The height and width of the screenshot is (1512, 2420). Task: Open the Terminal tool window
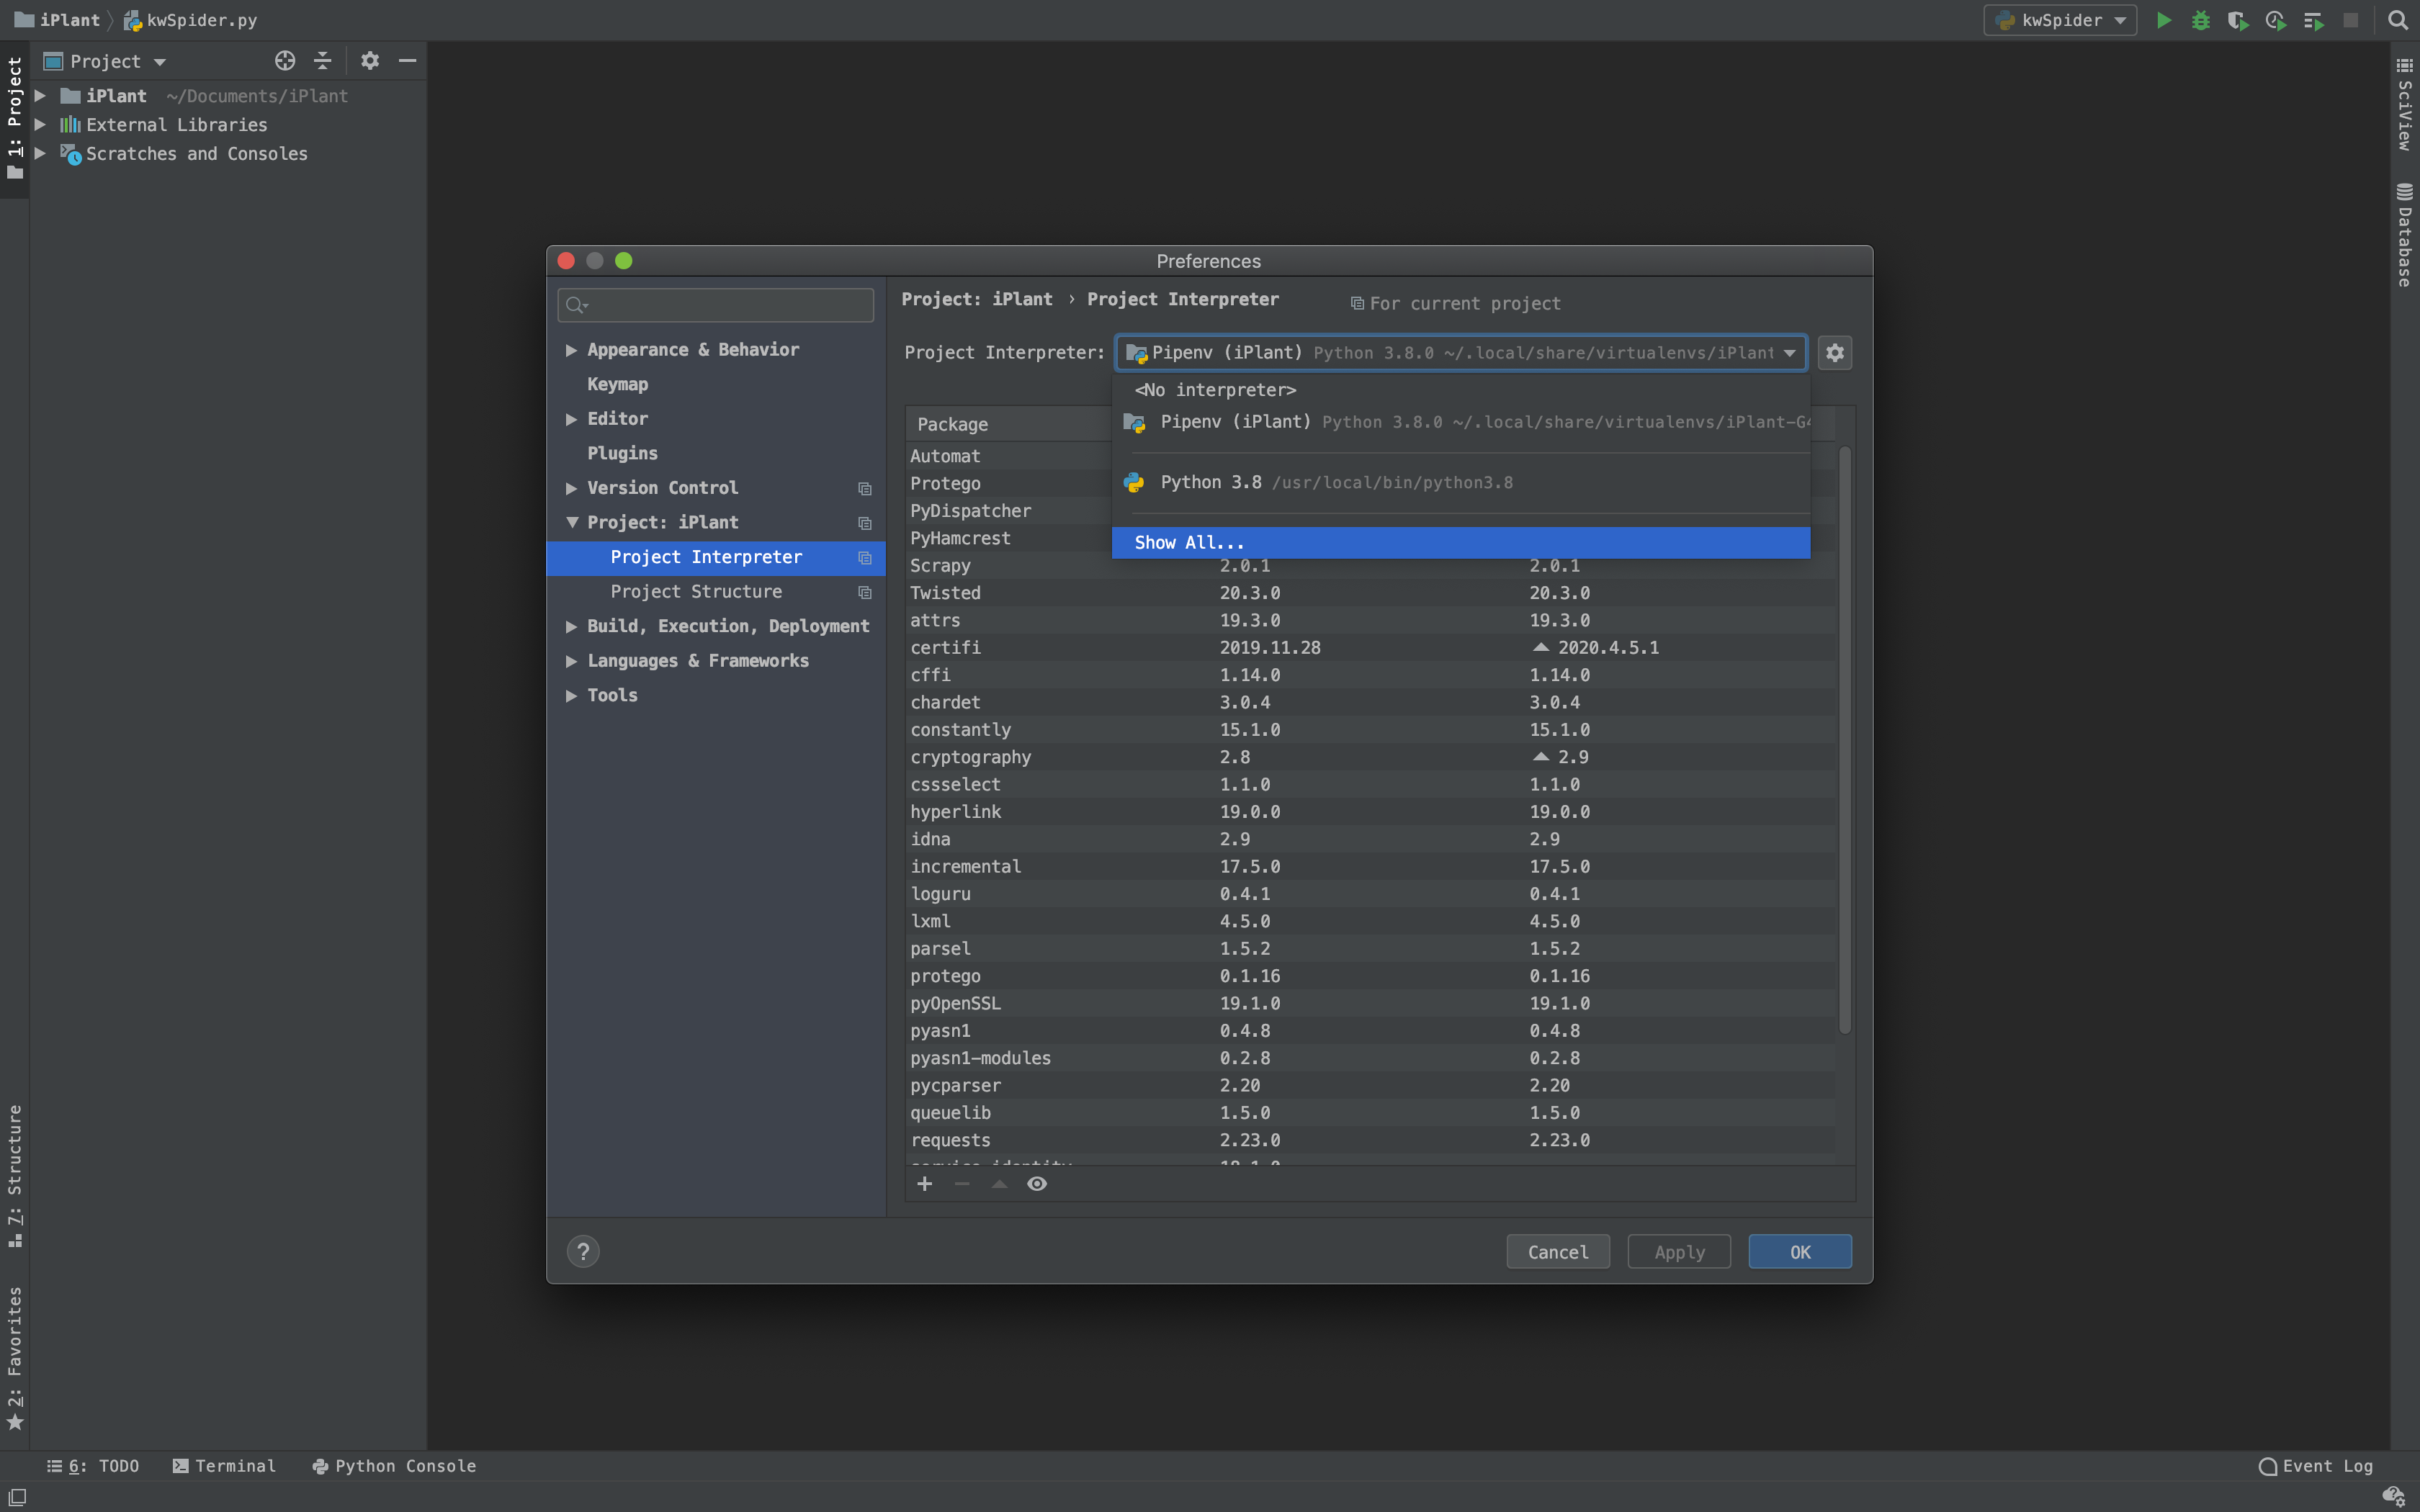point(224,1466)
